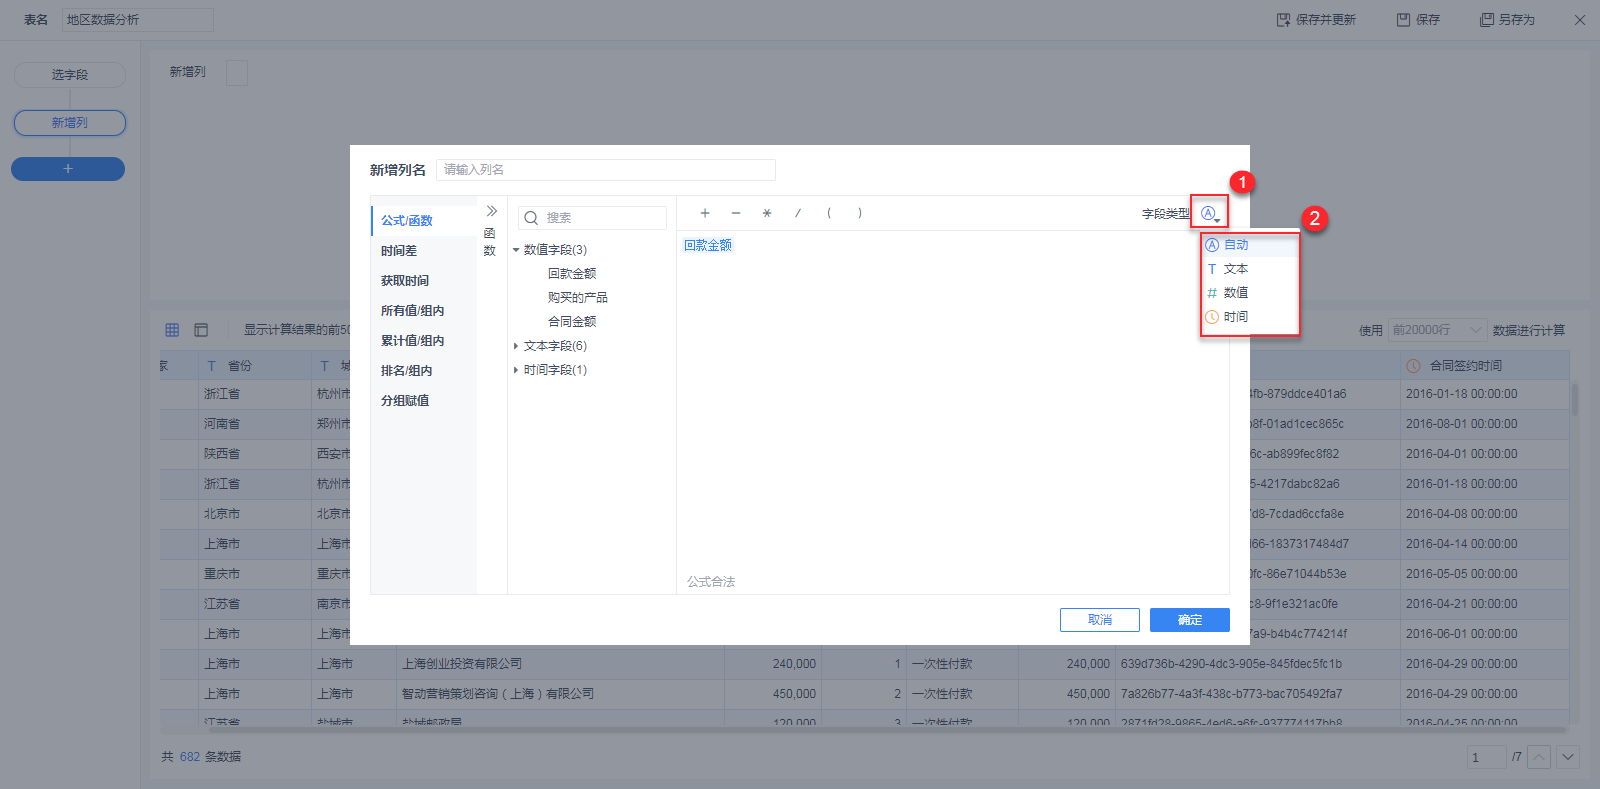The width and height of the screenshot is (1600, 789).
Task: Select the 分组赋值 tab
Action: pos(423,401)
